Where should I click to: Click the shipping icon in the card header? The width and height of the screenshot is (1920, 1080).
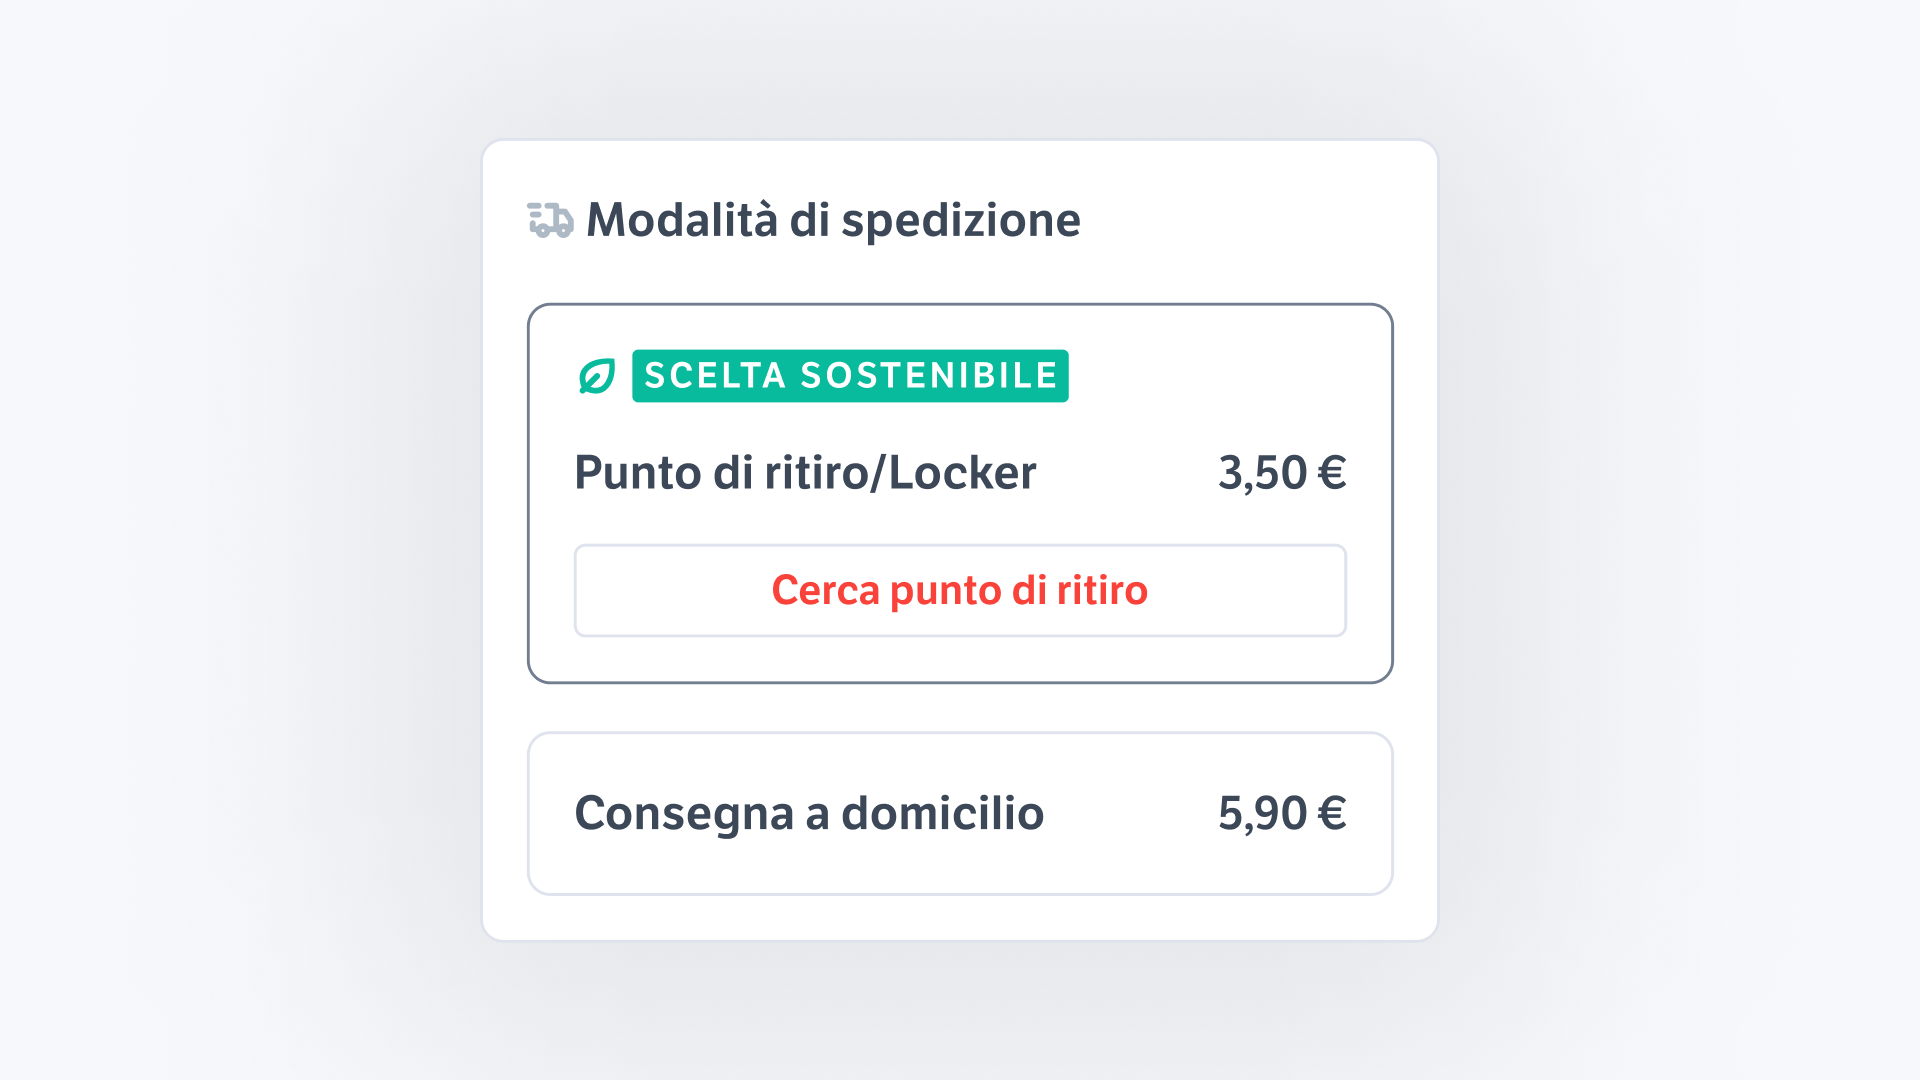(x=549, y=219)
